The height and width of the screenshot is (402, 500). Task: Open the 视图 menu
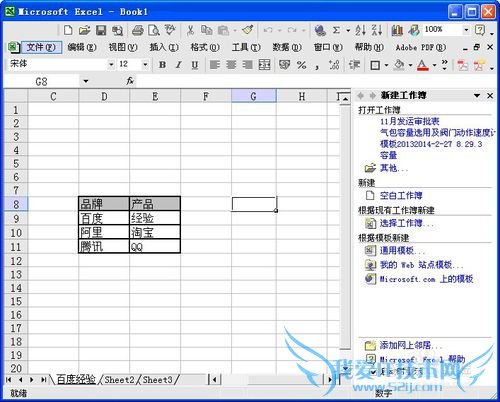[123, 47]
